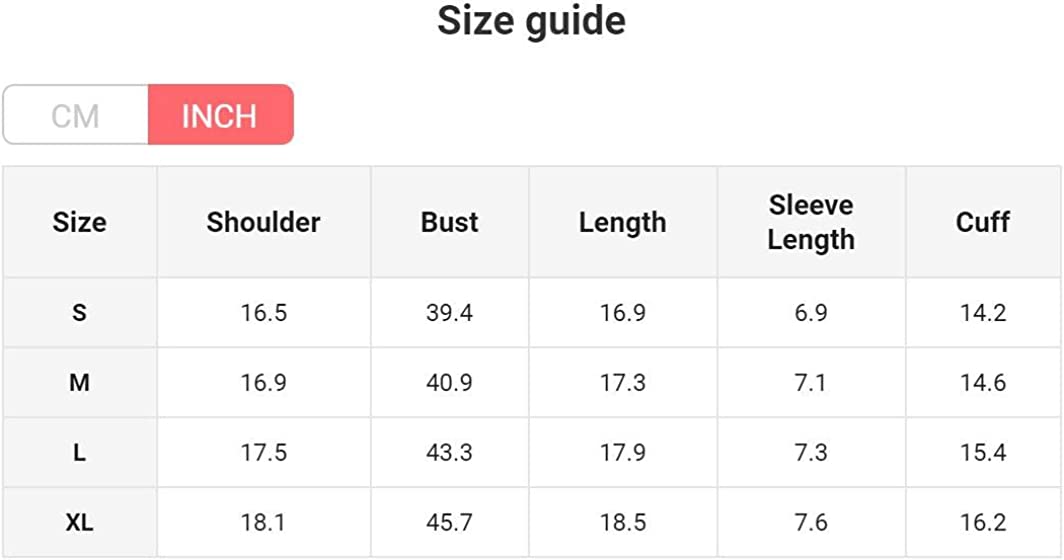Click bust value 39.4 for size S
1064x560 pixels.
tap(449, 313)
